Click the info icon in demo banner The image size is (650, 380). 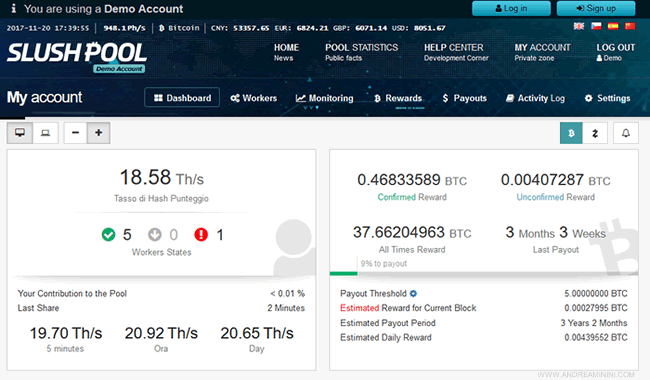14,8
